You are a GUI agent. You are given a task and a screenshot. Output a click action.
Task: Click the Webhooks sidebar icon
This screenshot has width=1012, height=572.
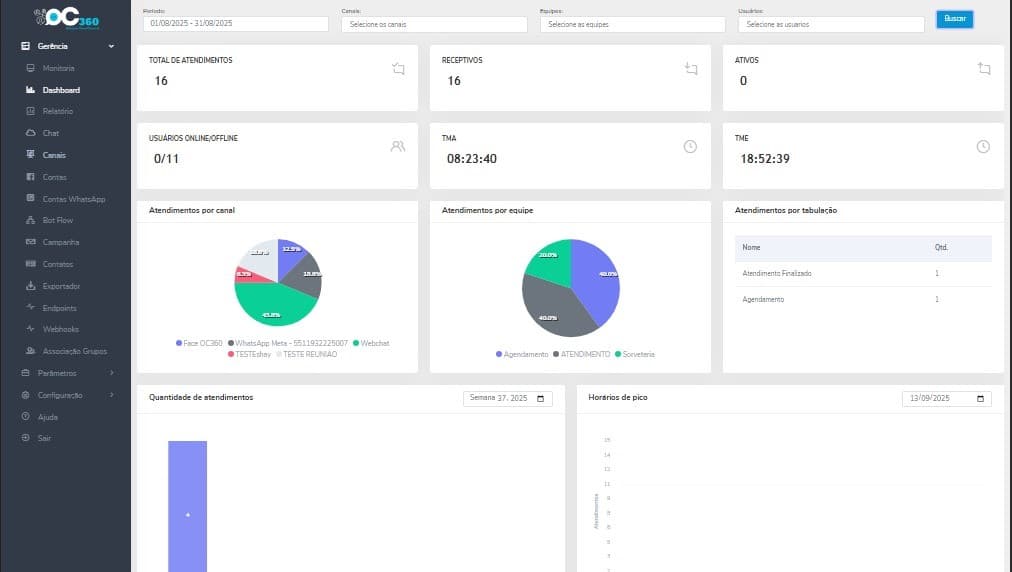point(30,329)
